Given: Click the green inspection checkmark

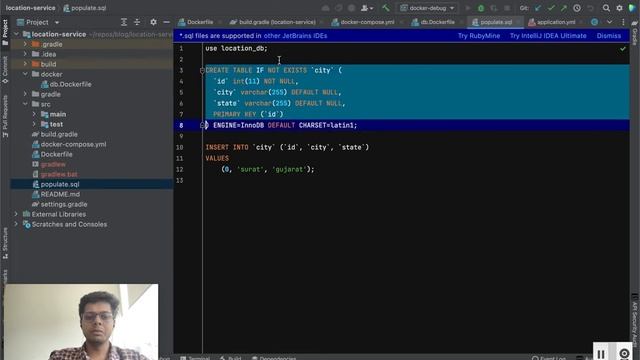Looking at the screenshot, I should pyautogui.click(x=622, y=49).
